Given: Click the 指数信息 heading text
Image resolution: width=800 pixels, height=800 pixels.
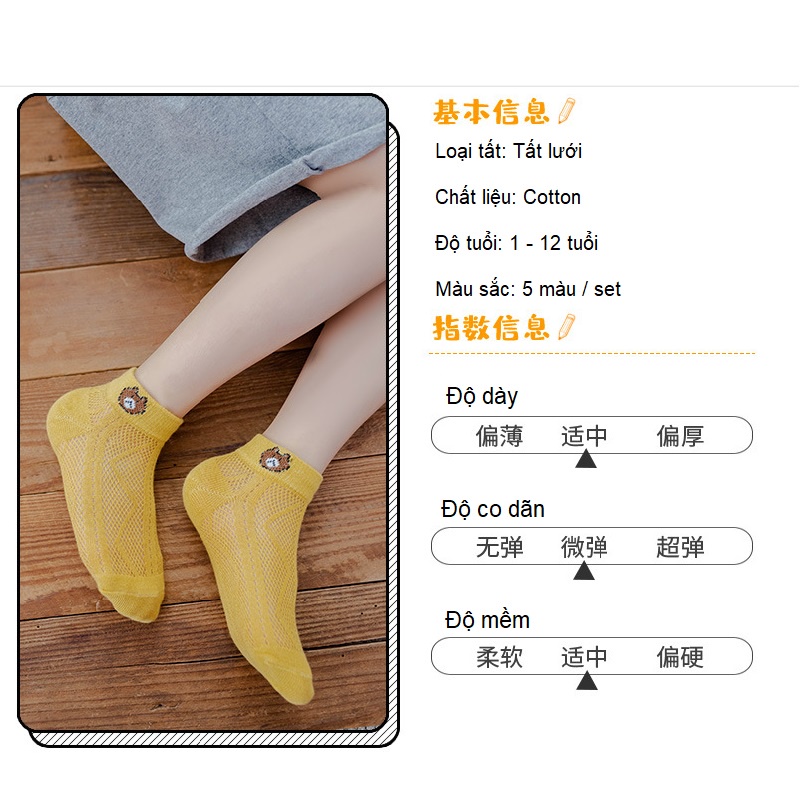Looking at the screenshot, I should (491, 328).
